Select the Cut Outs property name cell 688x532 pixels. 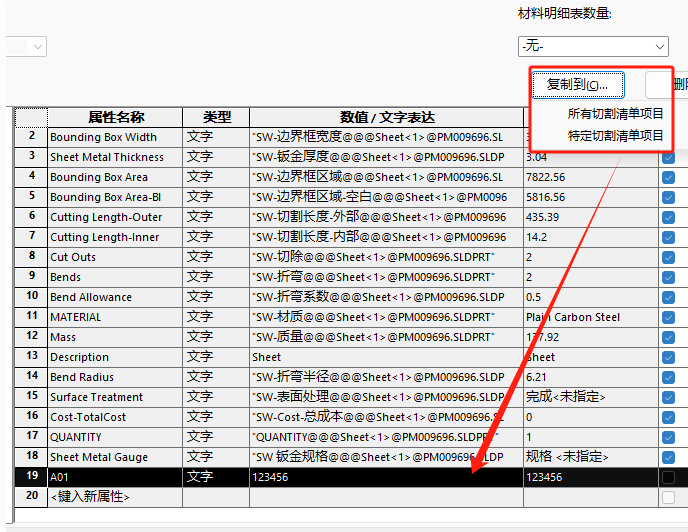(x=115, y=257)
